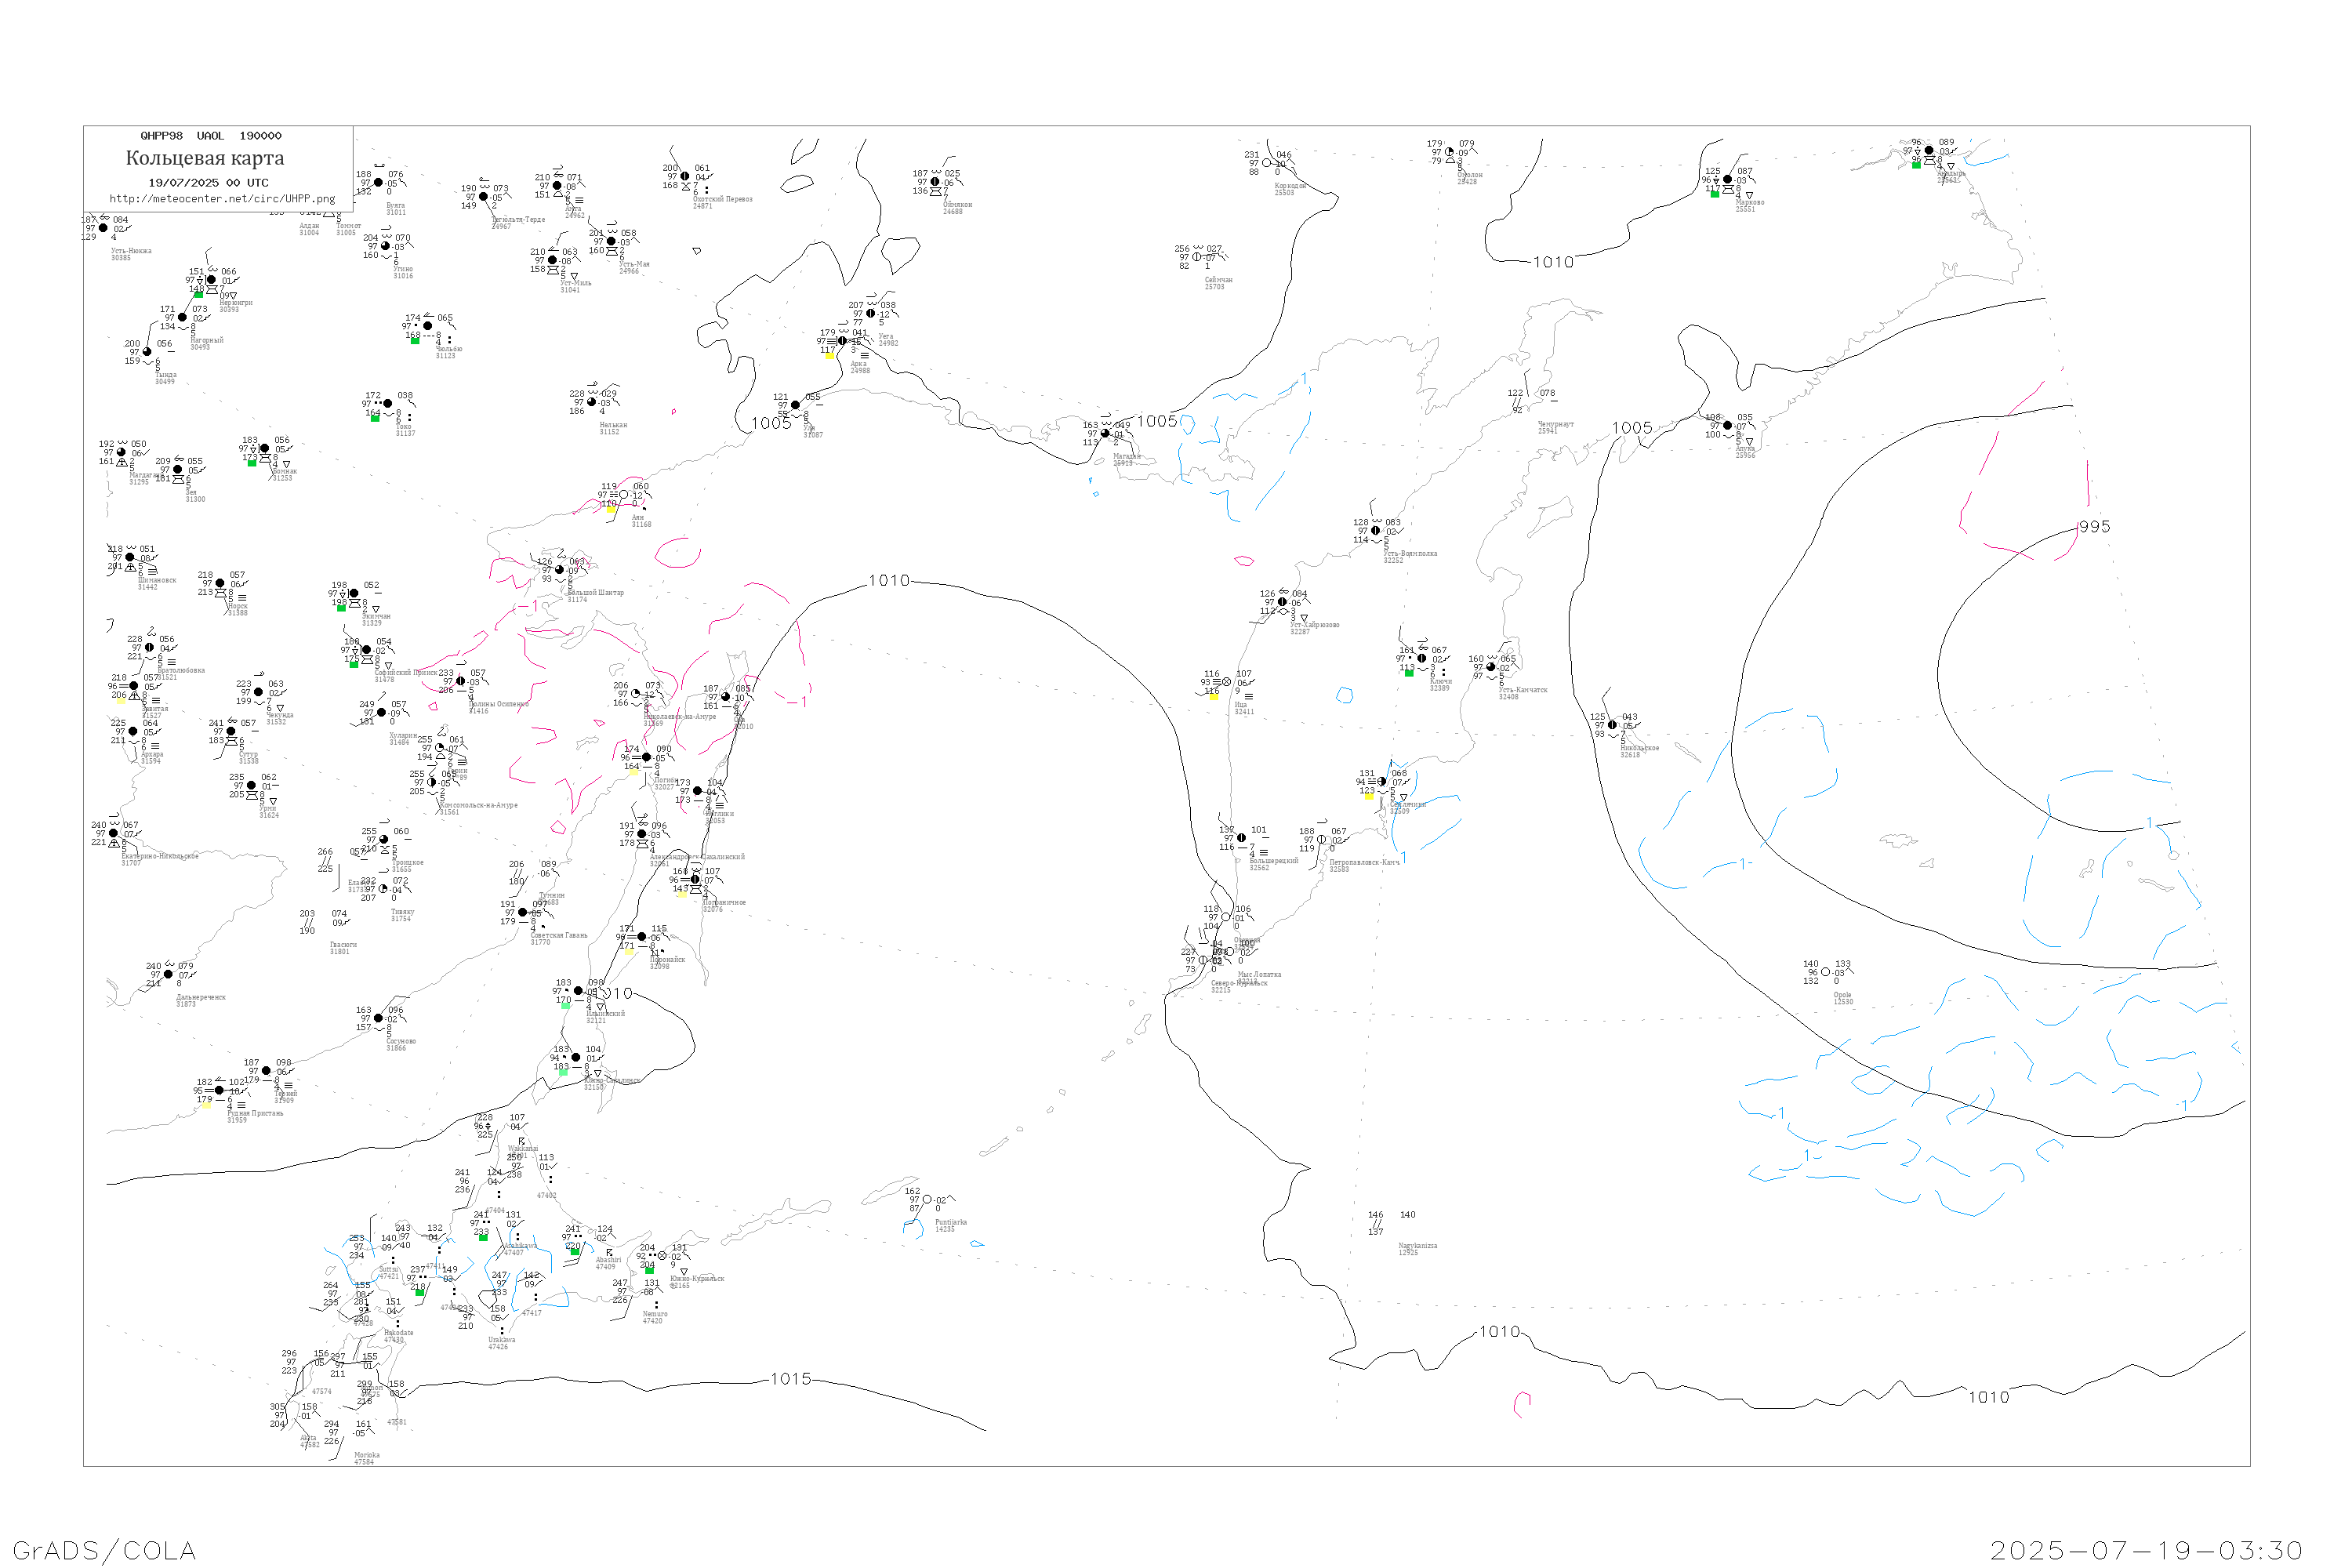This screenshot has height=1568, width=2352.
Task: Click the yellow square under Ича station
Action: coord(1214,696)
